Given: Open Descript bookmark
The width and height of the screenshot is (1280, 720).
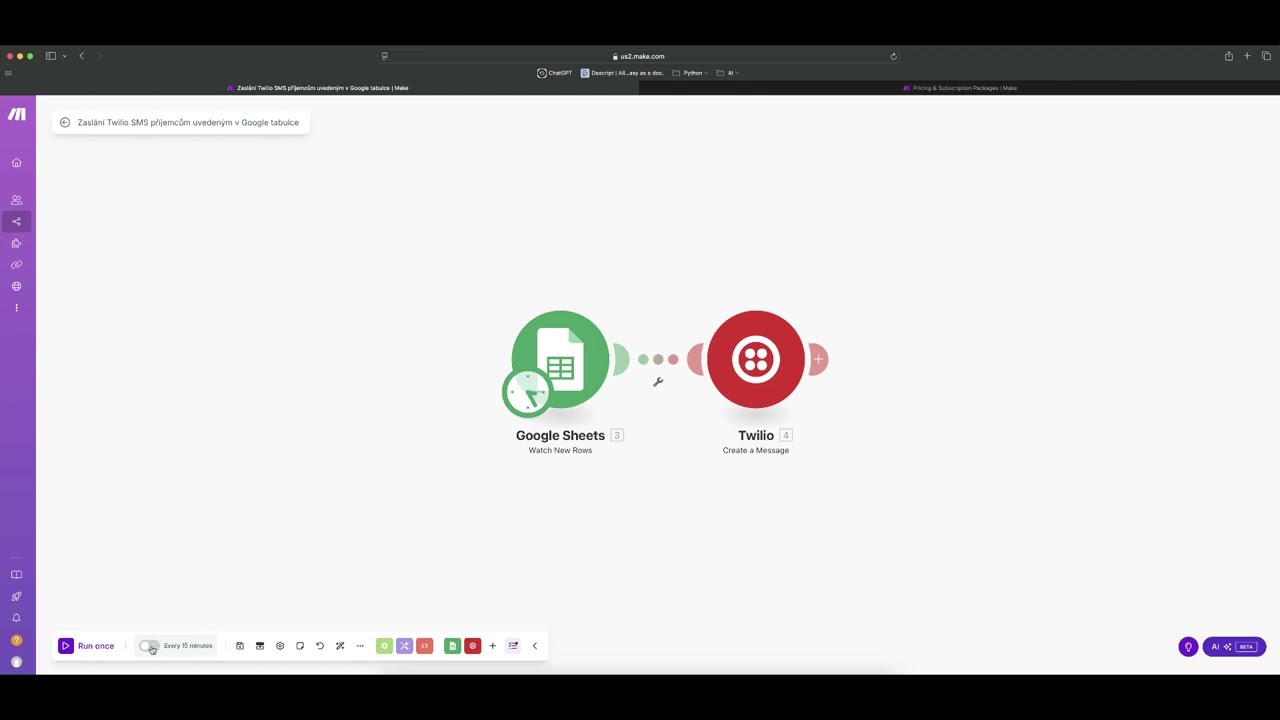Looking at the screenshot, I should click(622, 73).
